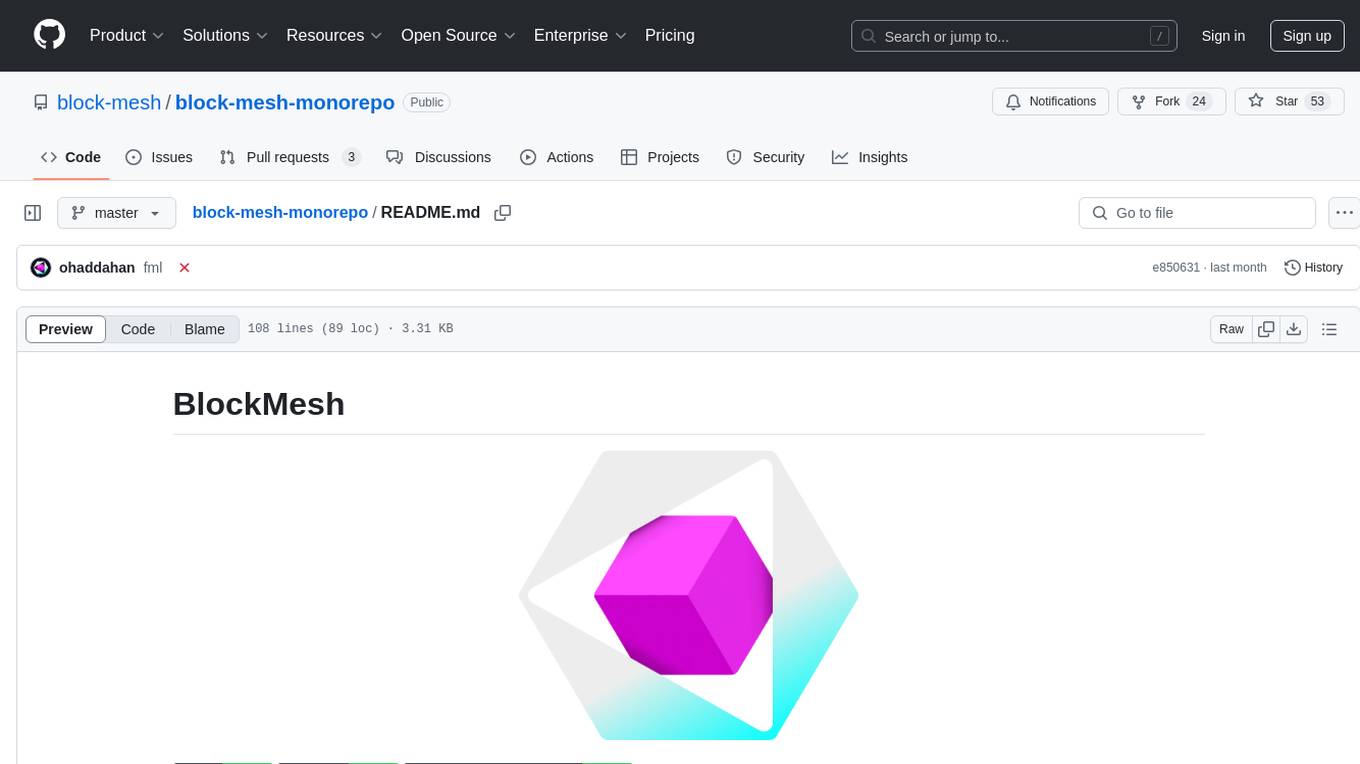Click the BlockMesh logo image
This screenshot has height=764, width=1360.
(688, 595)
